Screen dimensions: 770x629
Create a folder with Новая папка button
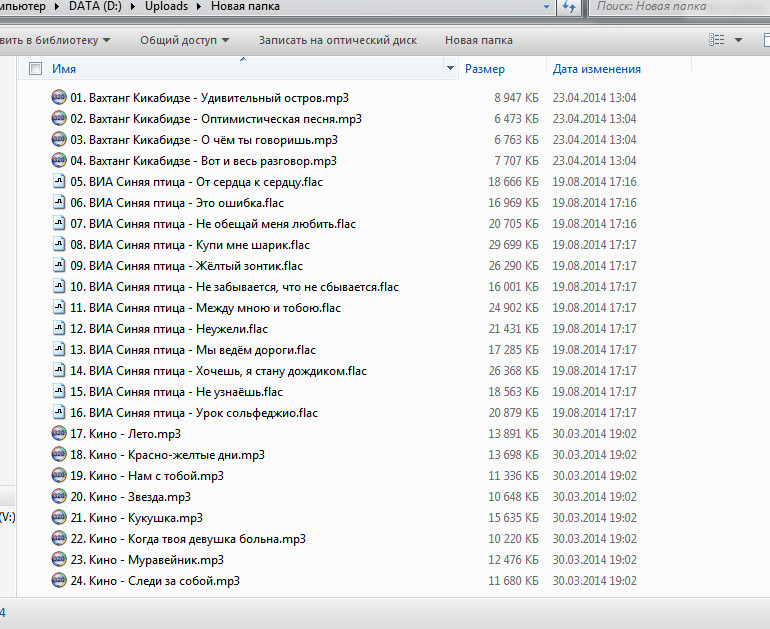click(478, 41)
